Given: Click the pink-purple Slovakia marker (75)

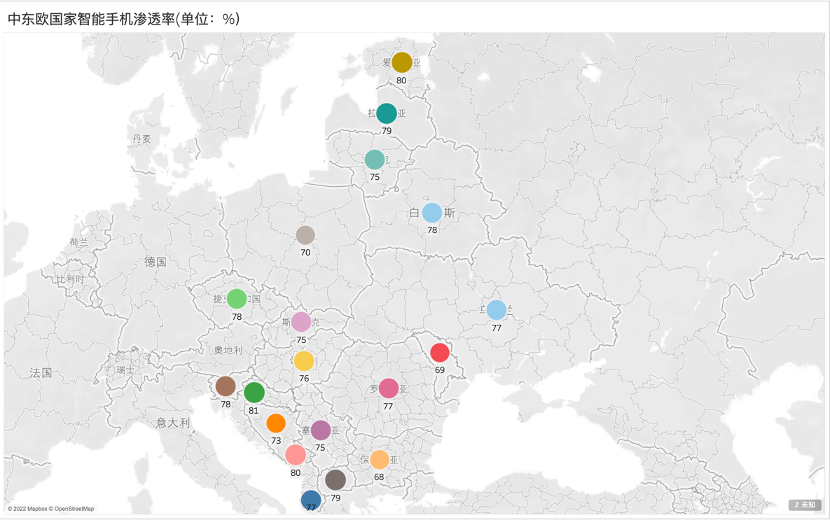Looking at the screenshot, I should (301, 322).
